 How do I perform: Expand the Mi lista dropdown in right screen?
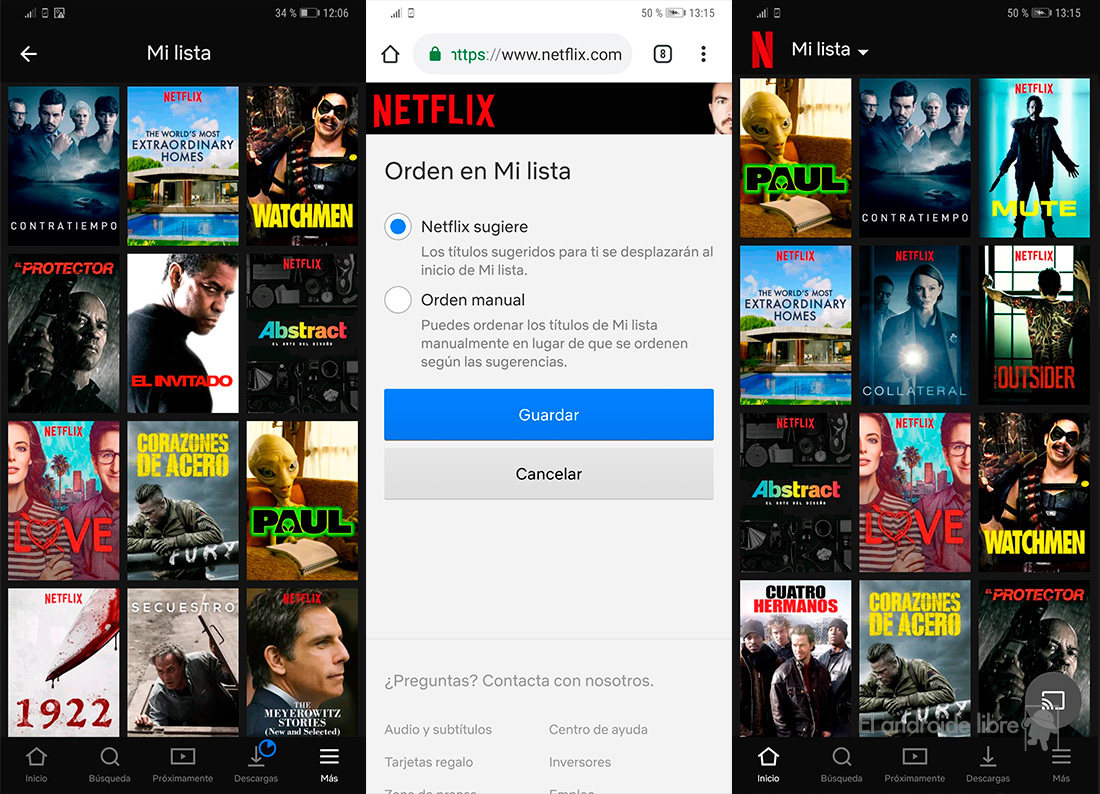pyautogui.click(x=830, y=50)
